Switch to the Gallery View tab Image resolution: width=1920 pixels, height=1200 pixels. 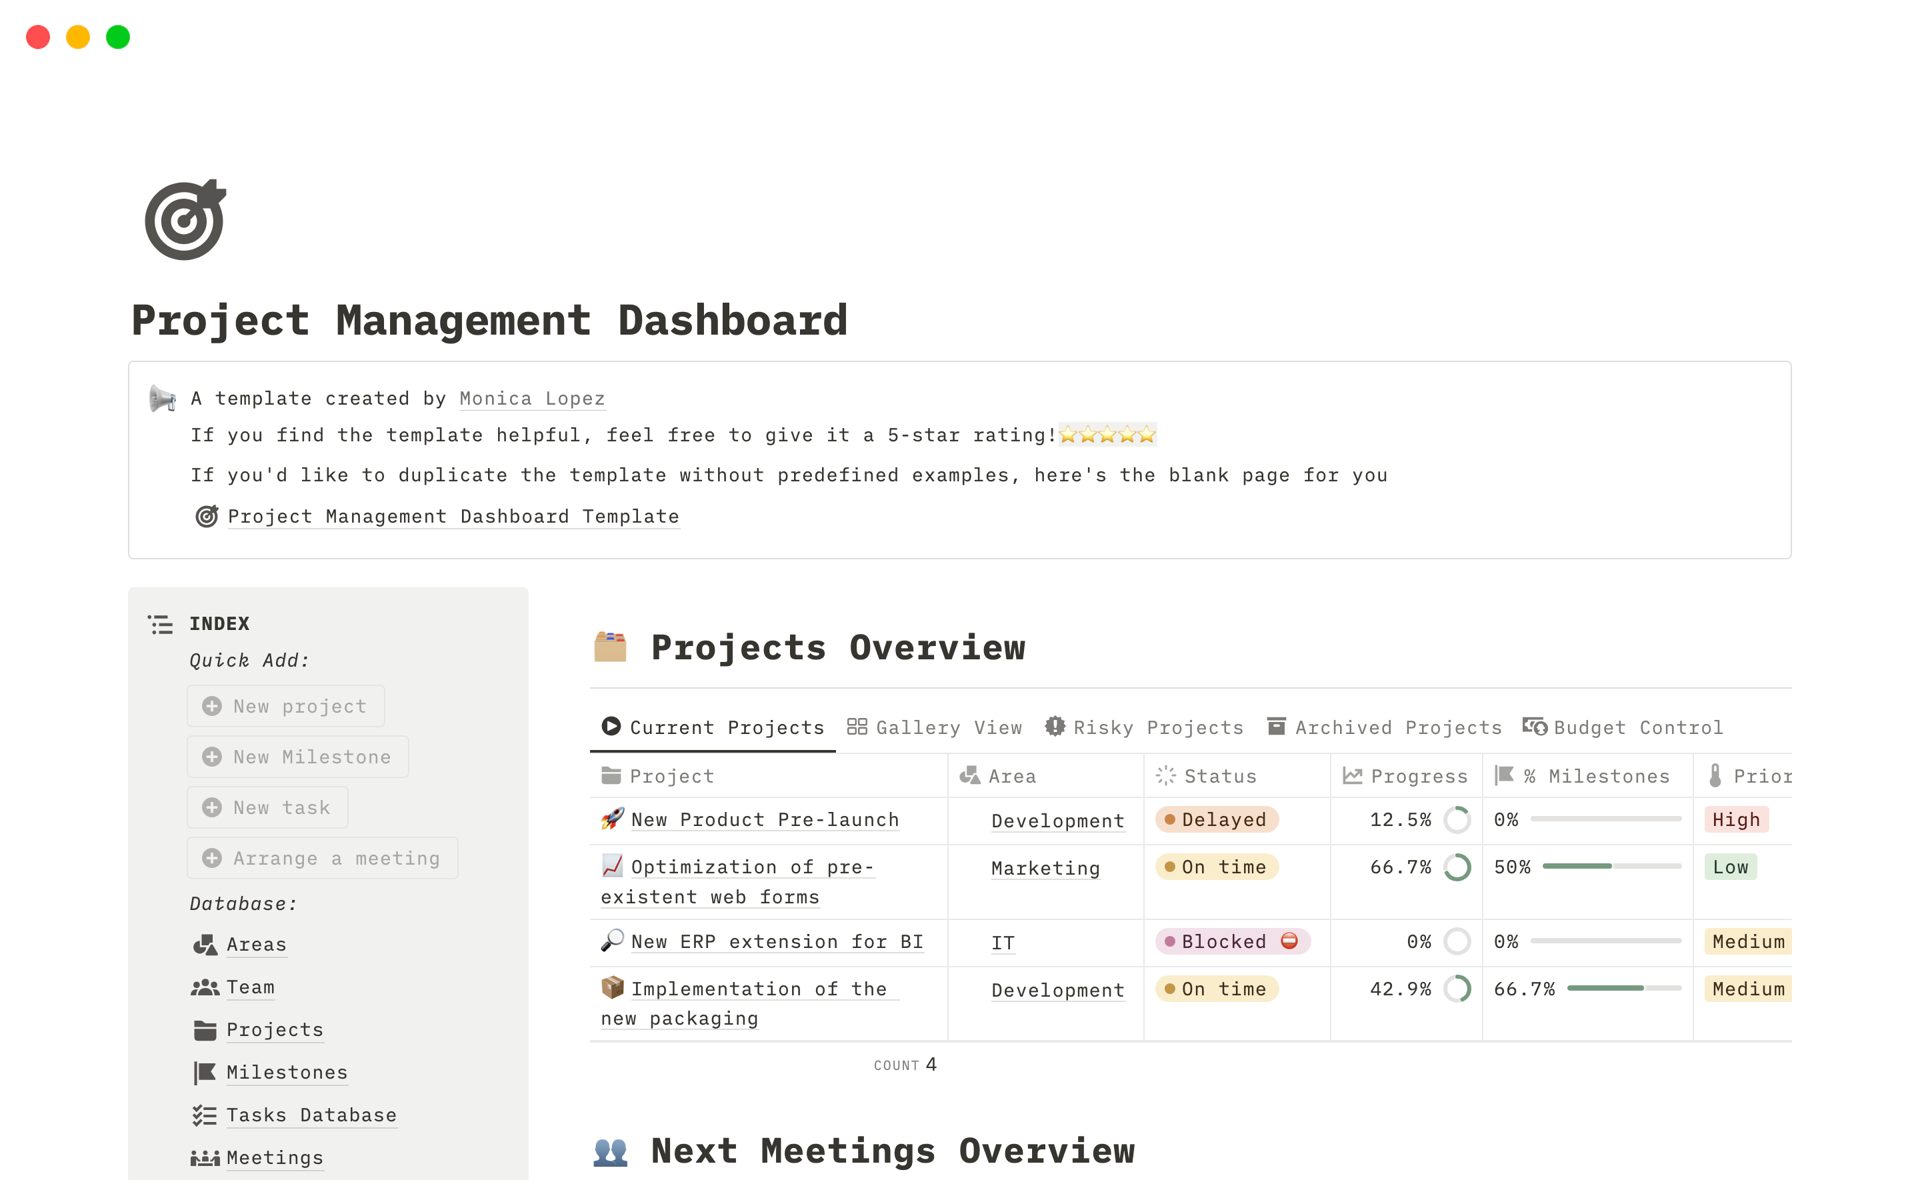(937, 726)
